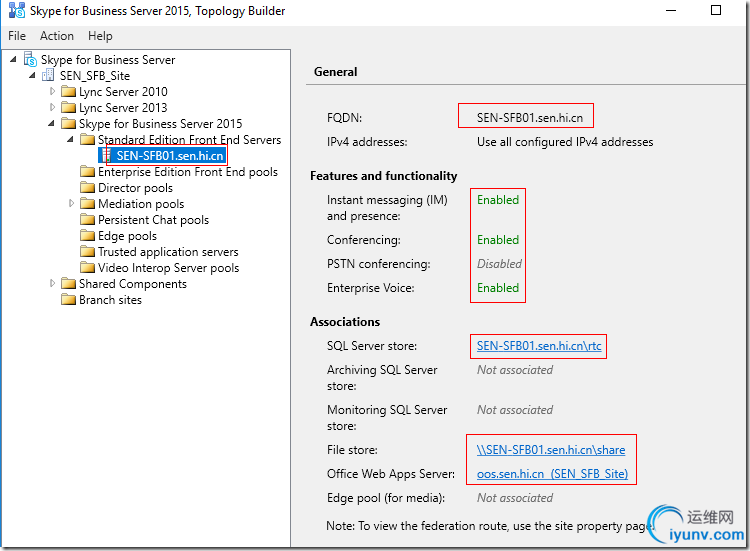Click the General section heading
The width and height of the screenshot is (750, 551).
tap(335, 72)
